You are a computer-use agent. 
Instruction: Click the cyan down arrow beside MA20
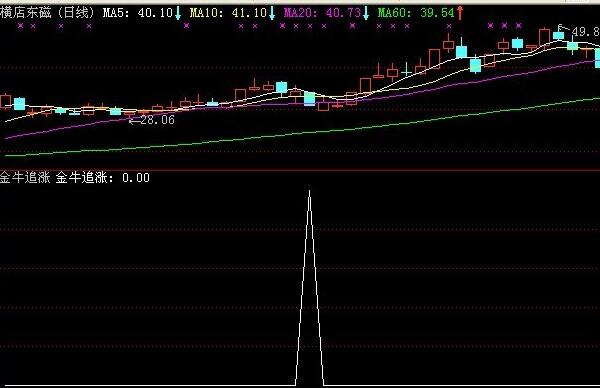[366, 13]
